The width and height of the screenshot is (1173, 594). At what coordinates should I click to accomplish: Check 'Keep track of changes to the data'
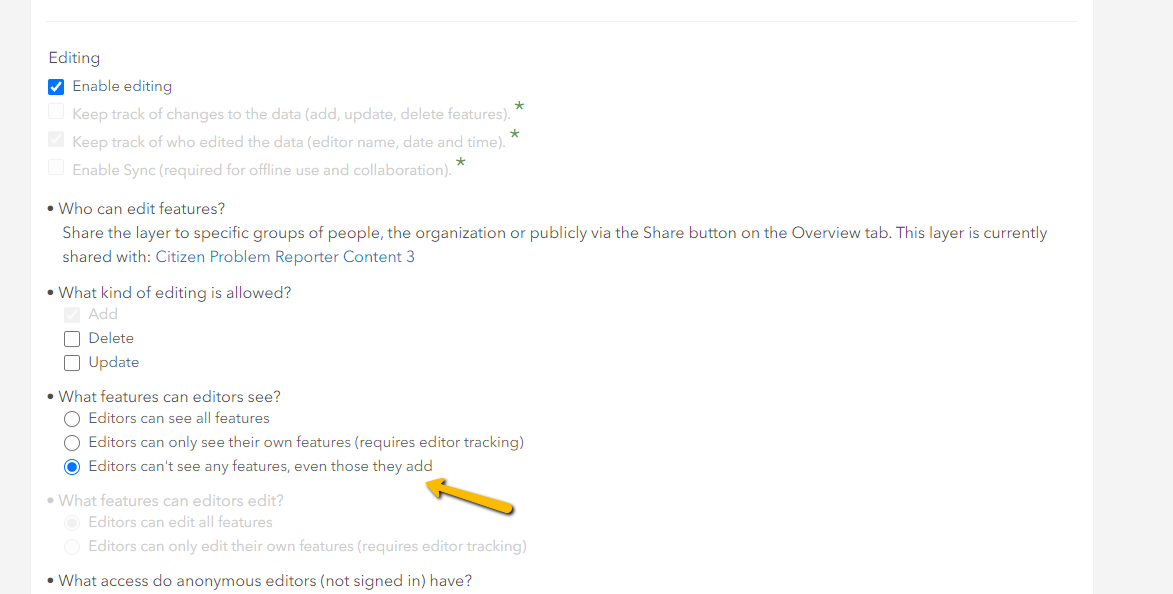(x=56, y=113)
